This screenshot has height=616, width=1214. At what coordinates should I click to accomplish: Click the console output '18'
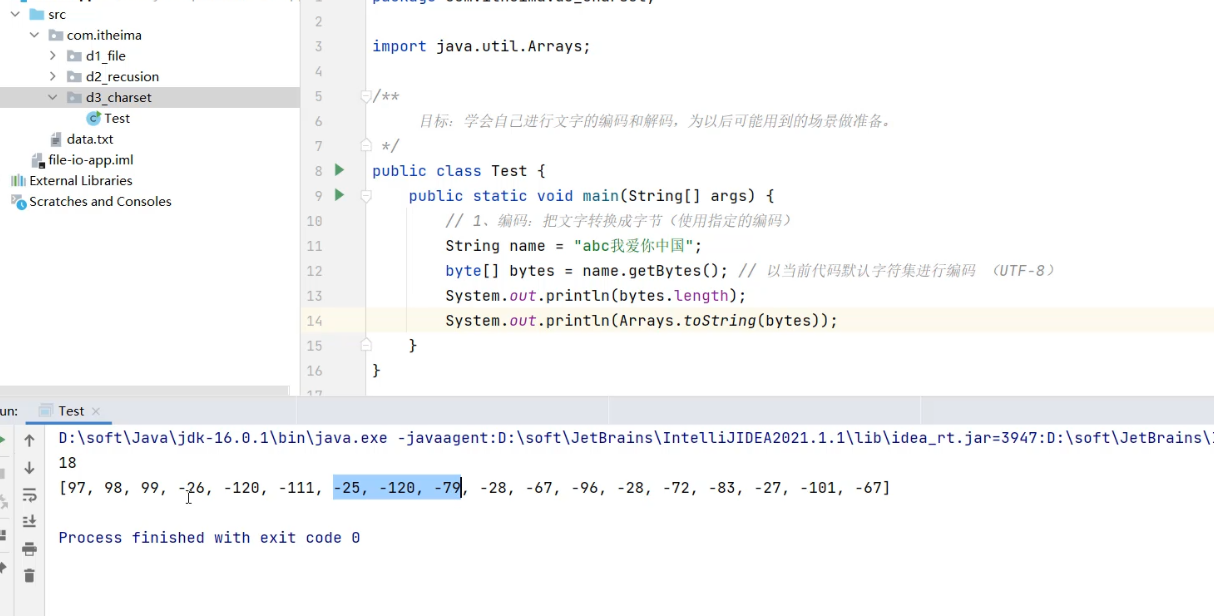click(68, 463)
